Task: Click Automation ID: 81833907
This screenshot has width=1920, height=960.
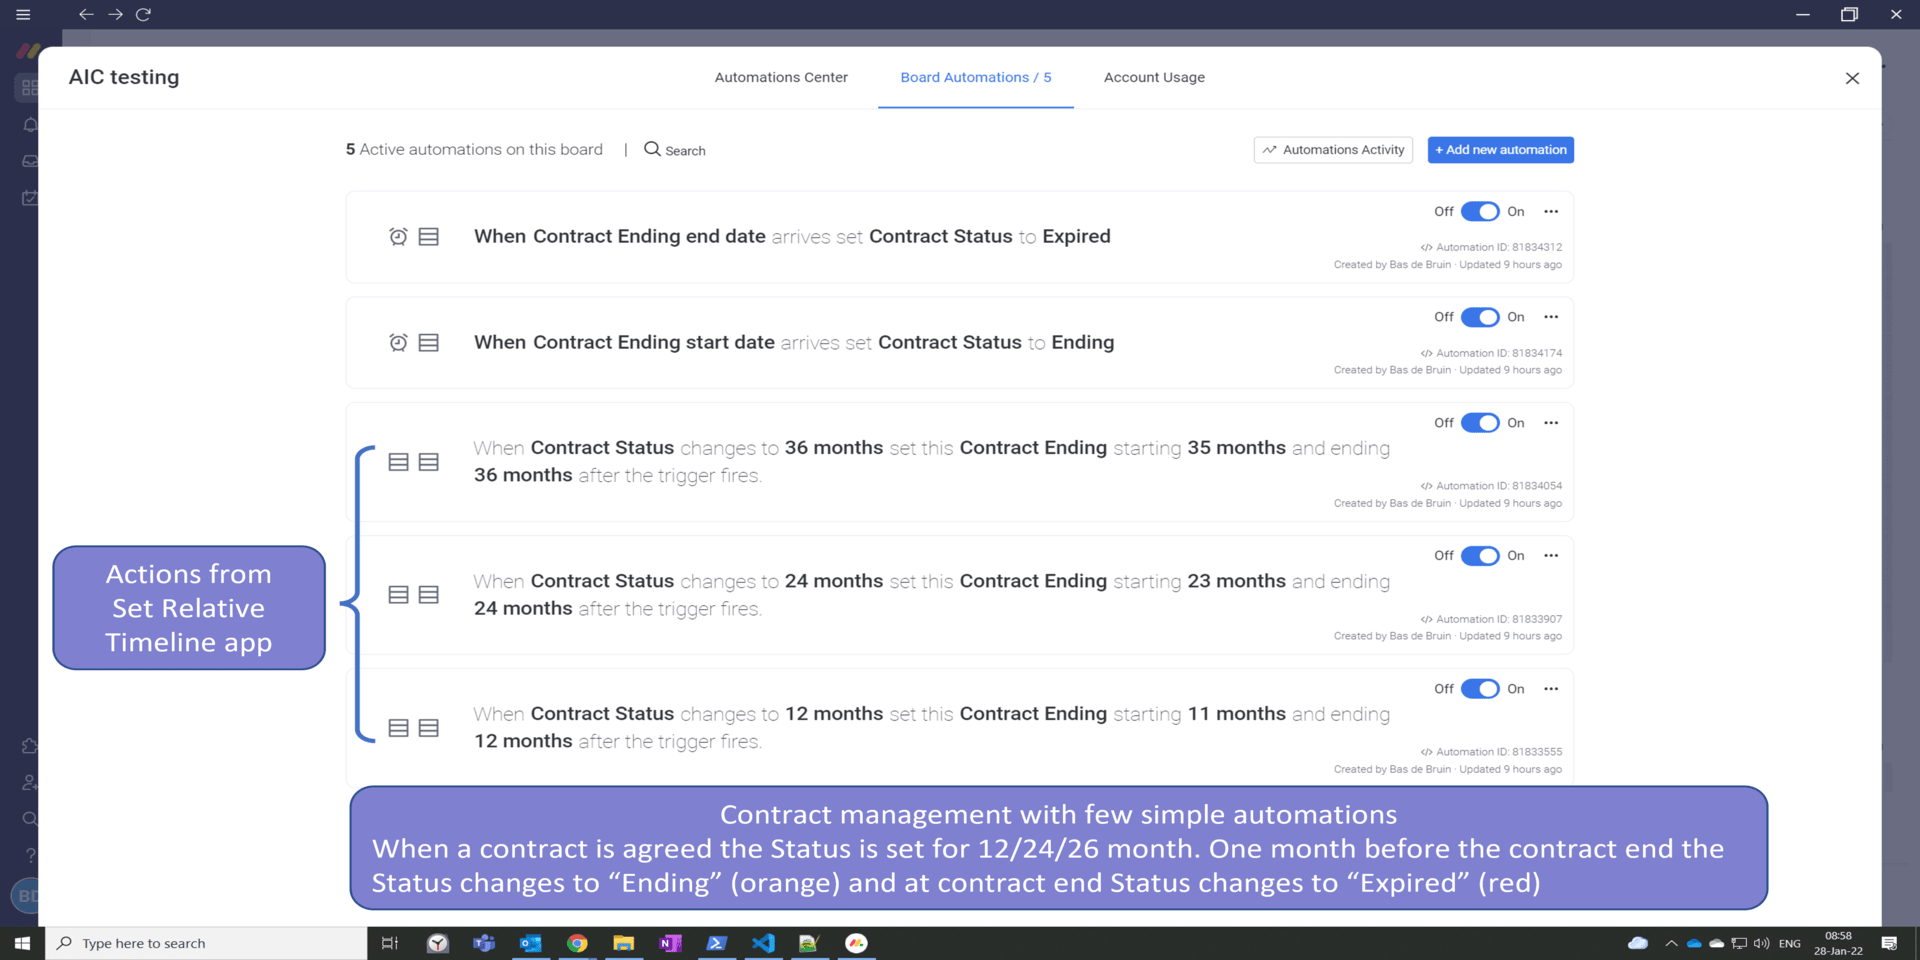Action: pyautogui.click(x=1498, y=619)
